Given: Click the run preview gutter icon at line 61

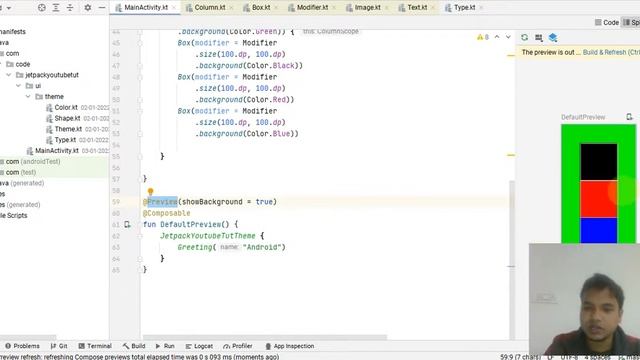Looking at the screenshot, I should [x=127, y=224].
